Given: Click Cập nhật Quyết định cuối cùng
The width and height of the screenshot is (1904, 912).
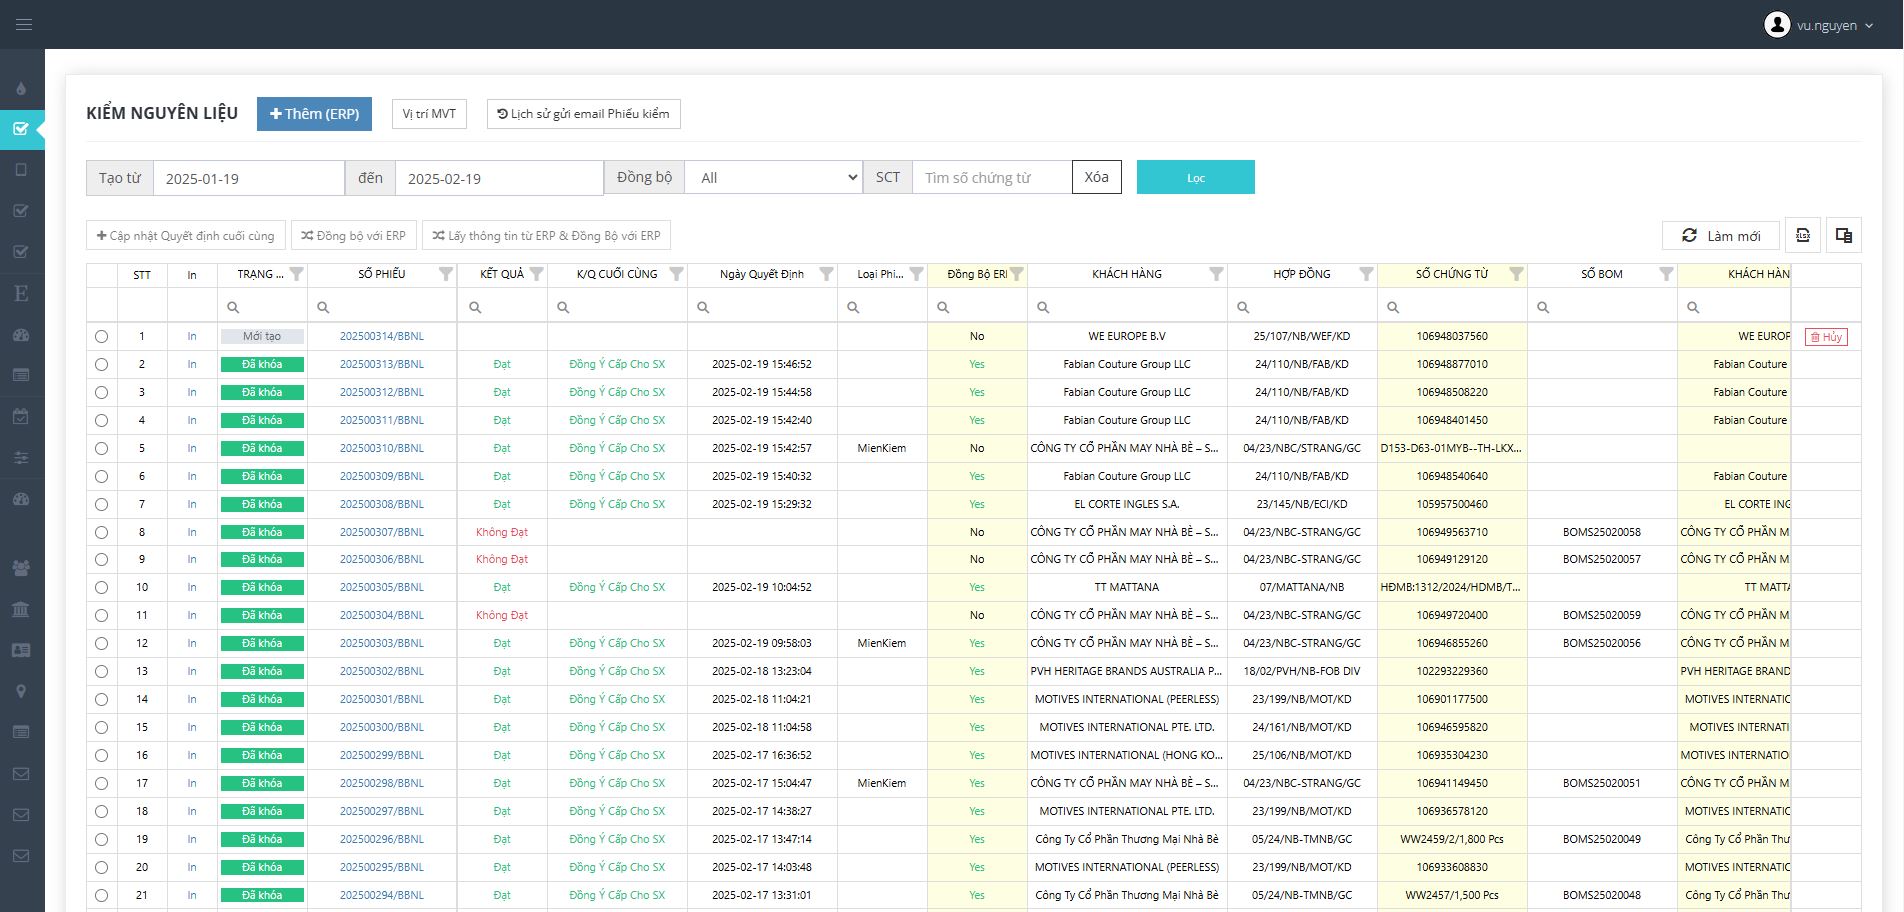Looking at the screenshot, I should click(186, 236).
